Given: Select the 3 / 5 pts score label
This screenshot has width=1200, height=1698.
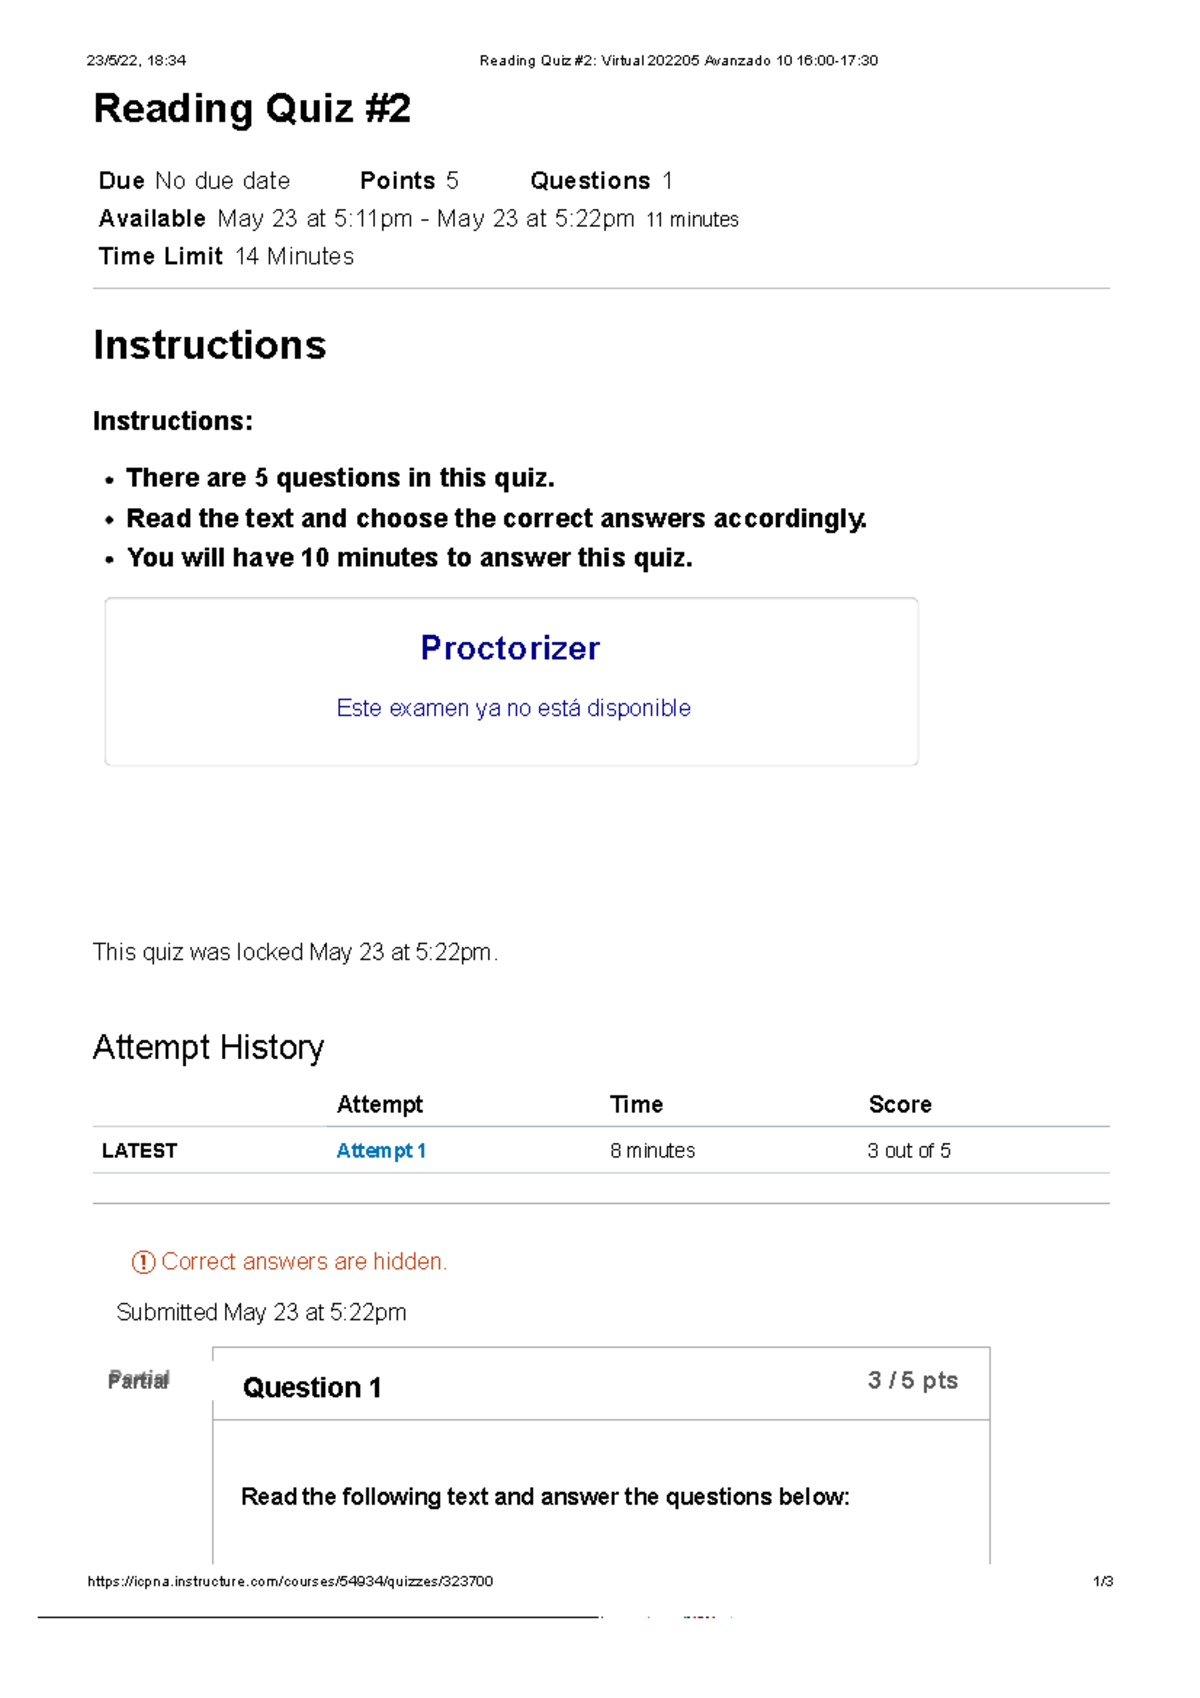Looking at the screenshot, I should pyautogui.click(x=913, y=1380).
